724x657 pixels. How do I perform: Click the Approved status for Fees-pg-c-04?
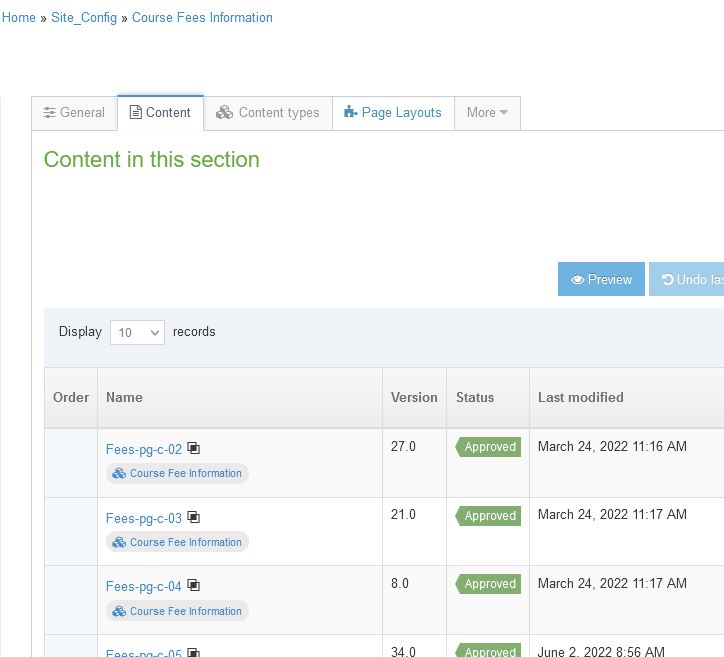coord(488,584)
